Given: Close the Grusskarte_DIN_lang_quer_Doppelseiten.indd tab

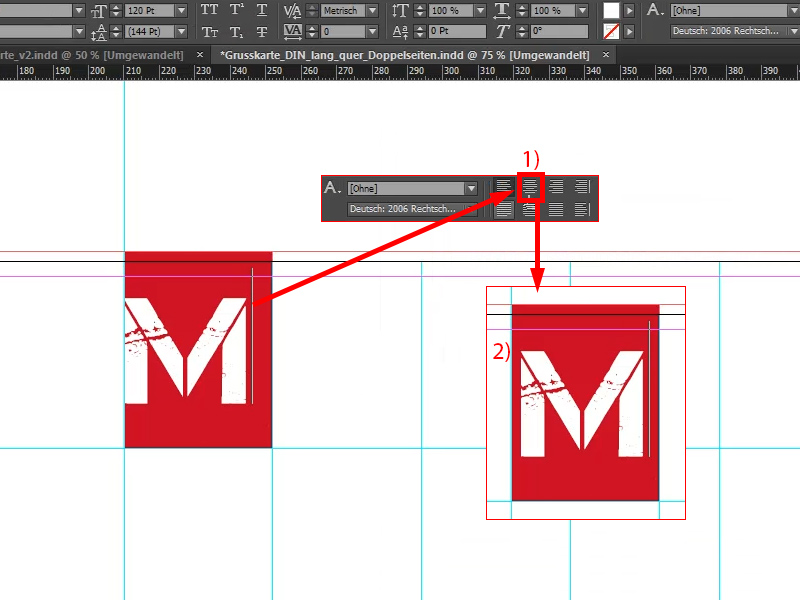Looking at the screenshot, I should tap(606, 55).
